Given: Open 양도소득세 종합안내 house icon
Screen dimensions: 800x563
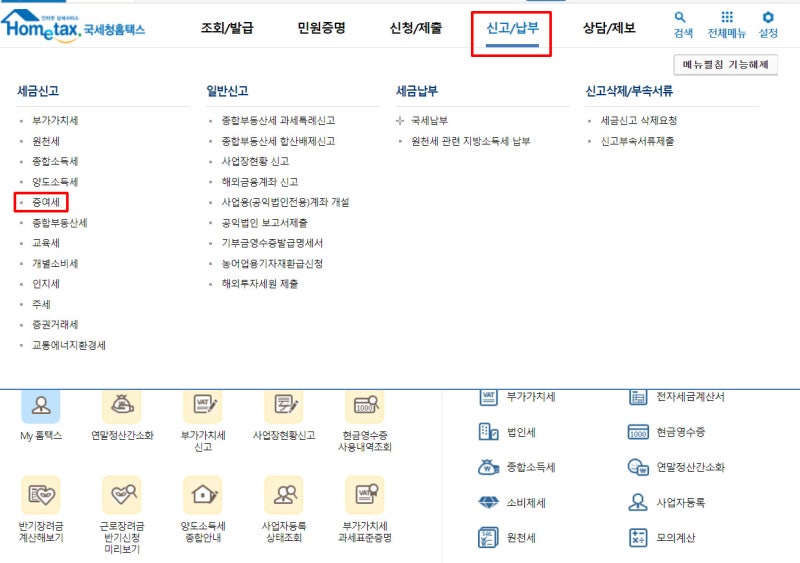Looking at the screenshot, I should point(203,495).
